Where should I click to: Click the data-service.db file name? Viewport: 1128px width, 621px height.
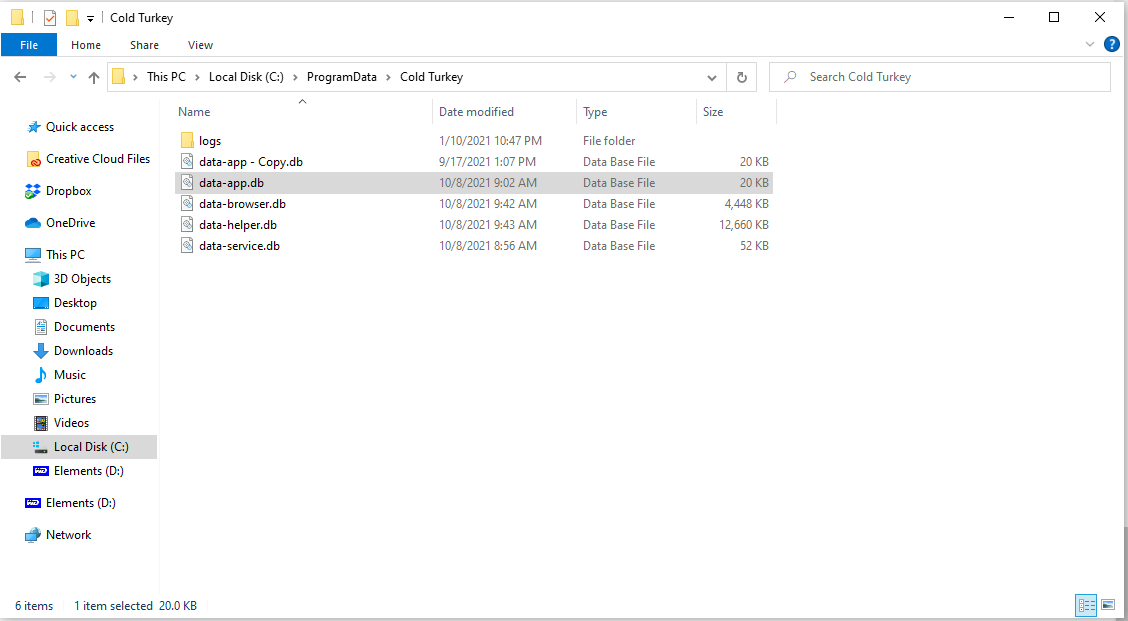240,245
